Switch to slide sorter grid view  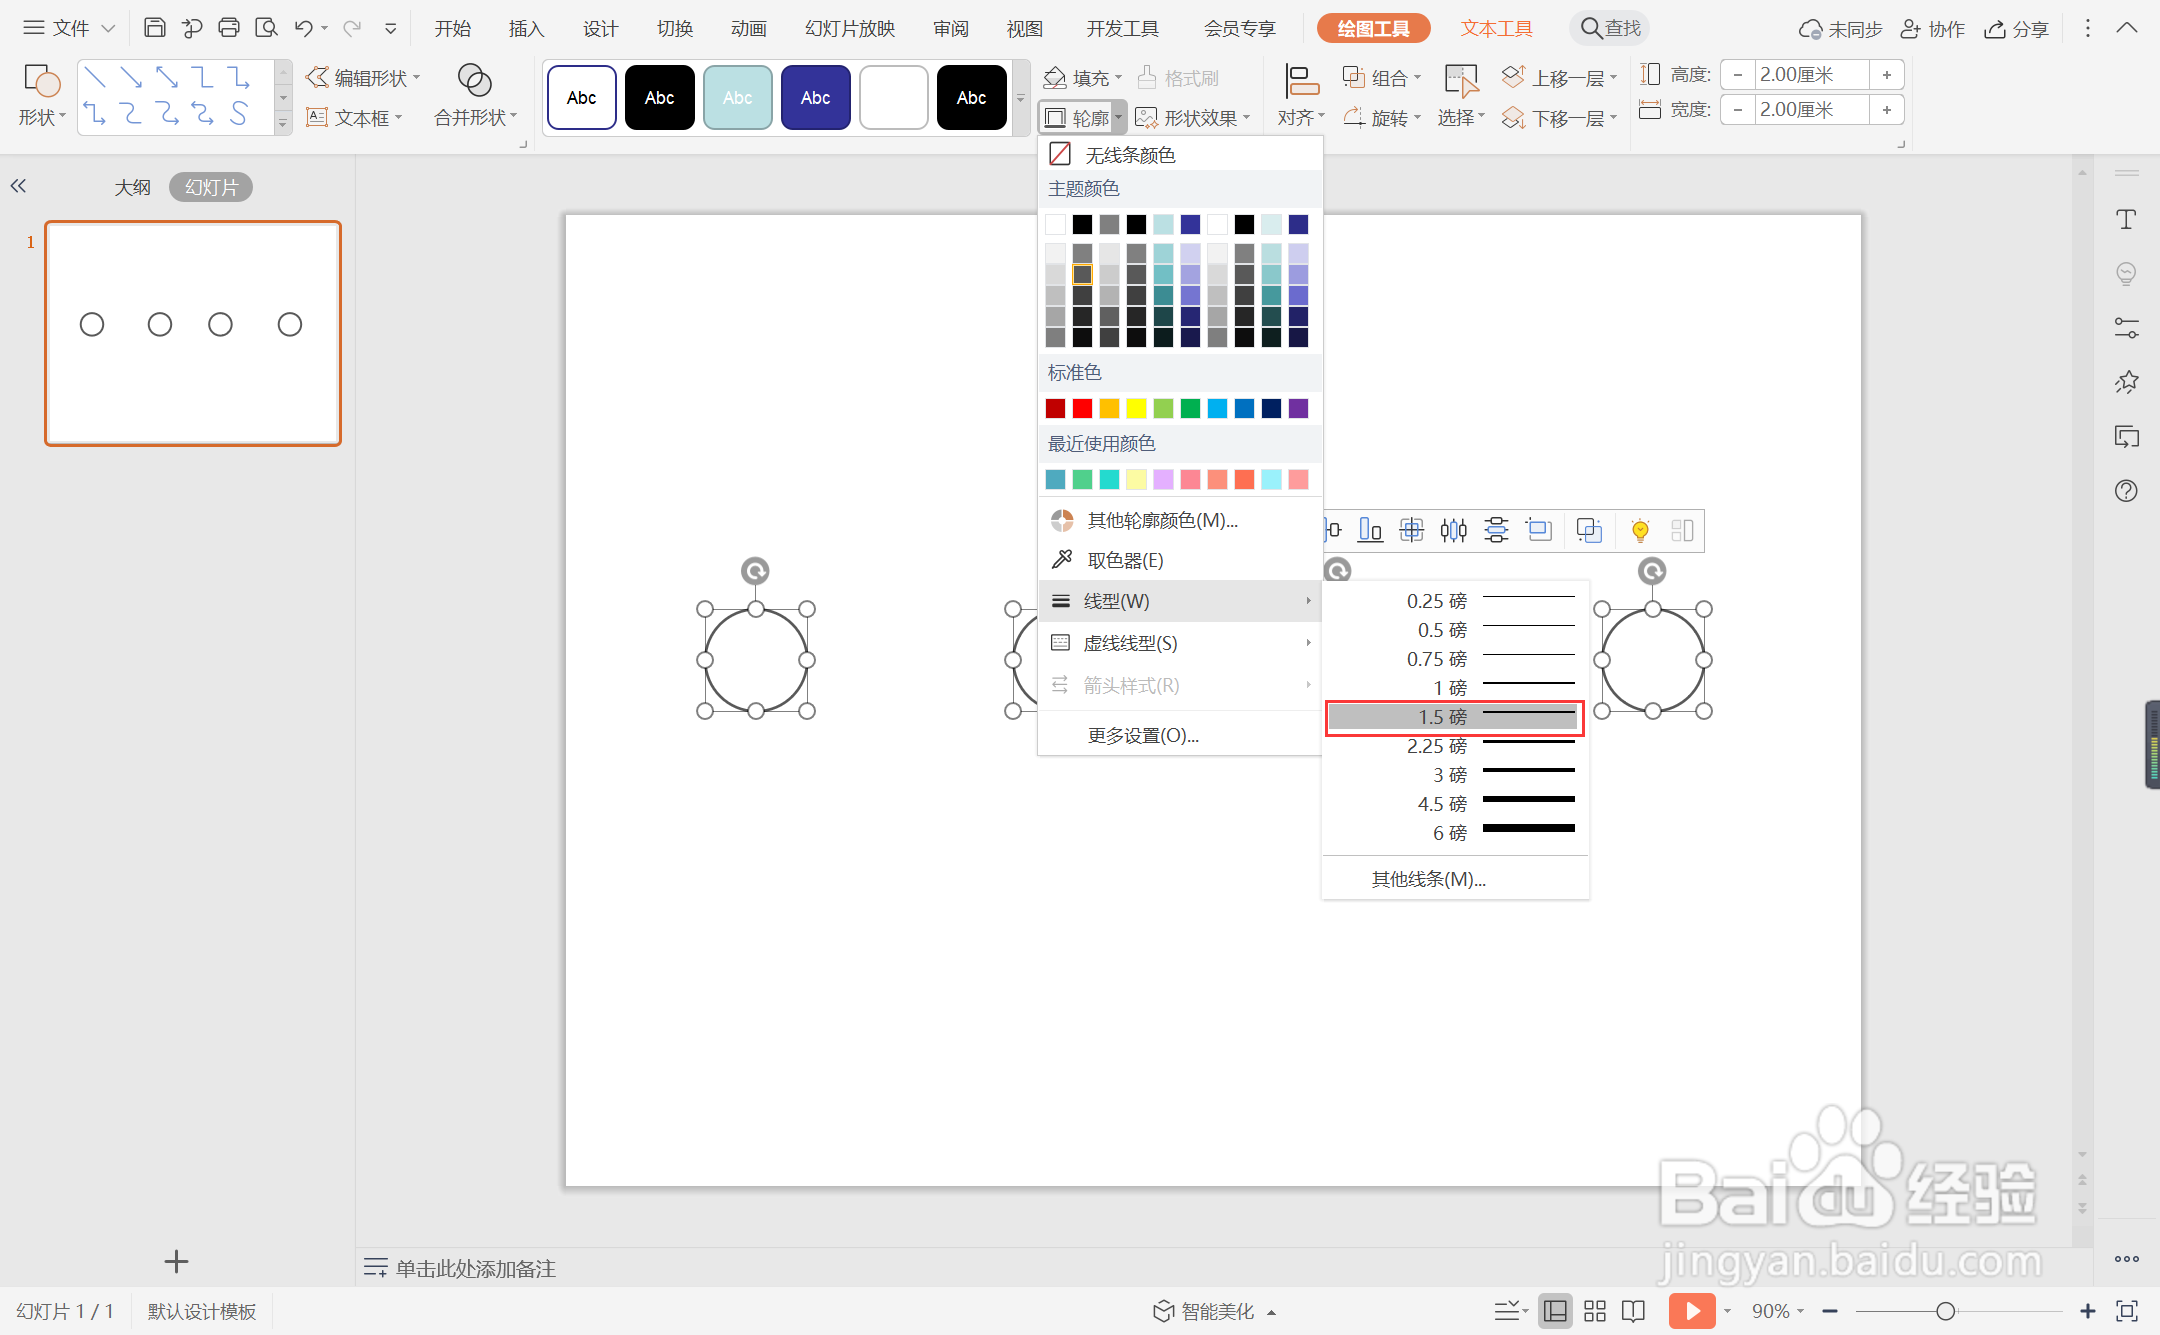1595,1311
